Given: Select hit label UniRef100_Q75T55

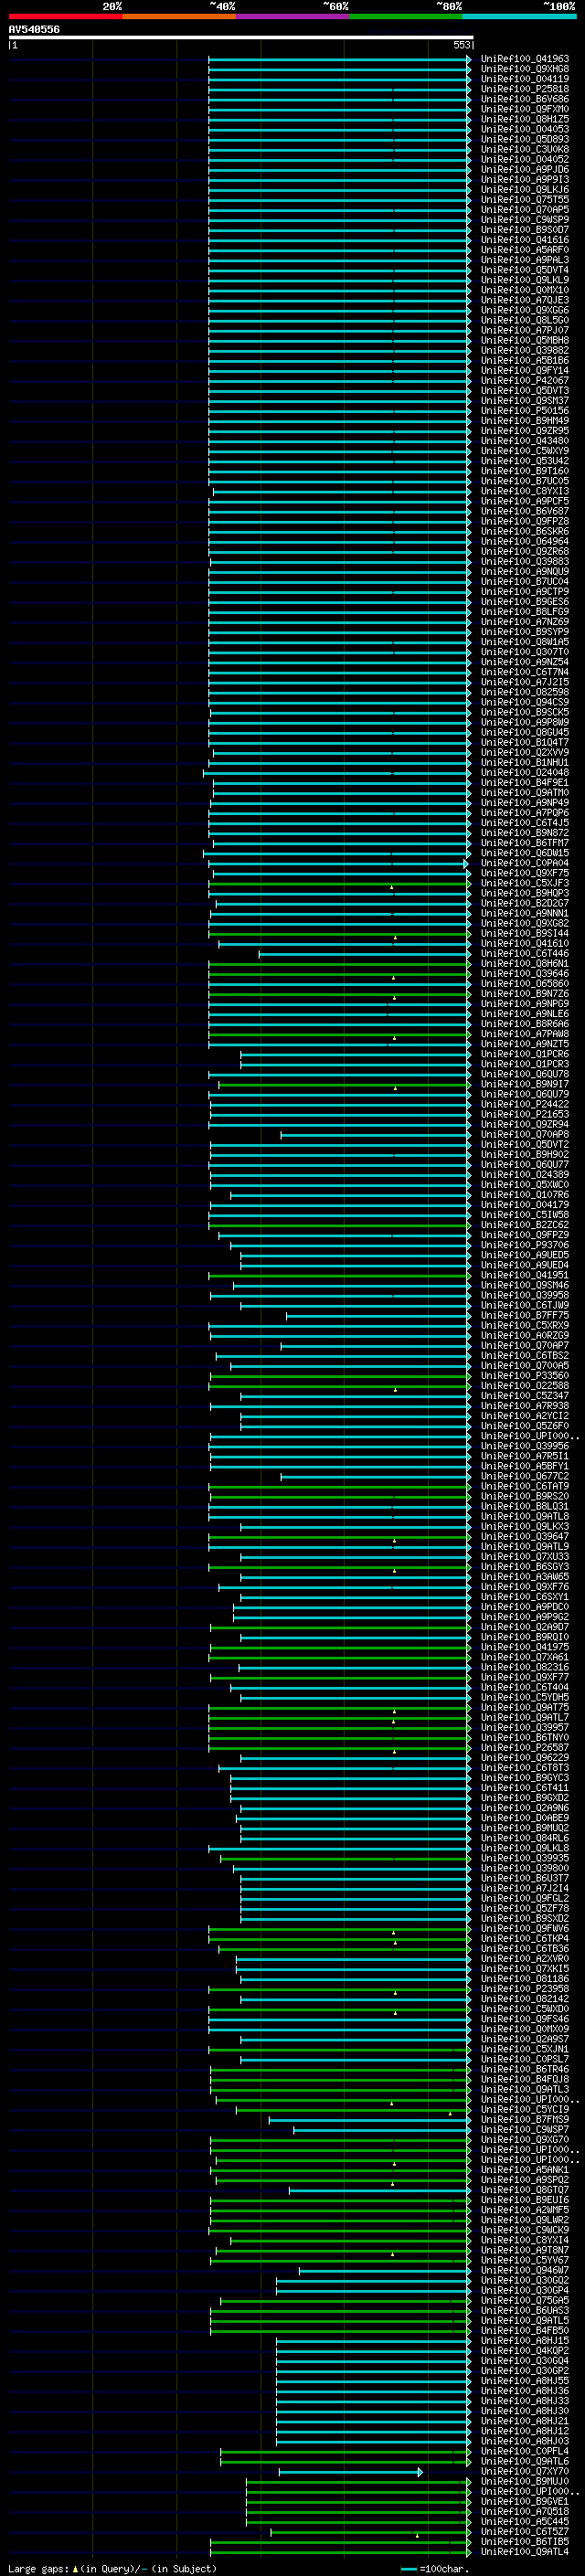Looking at the screenshot, I should point(525,200).
